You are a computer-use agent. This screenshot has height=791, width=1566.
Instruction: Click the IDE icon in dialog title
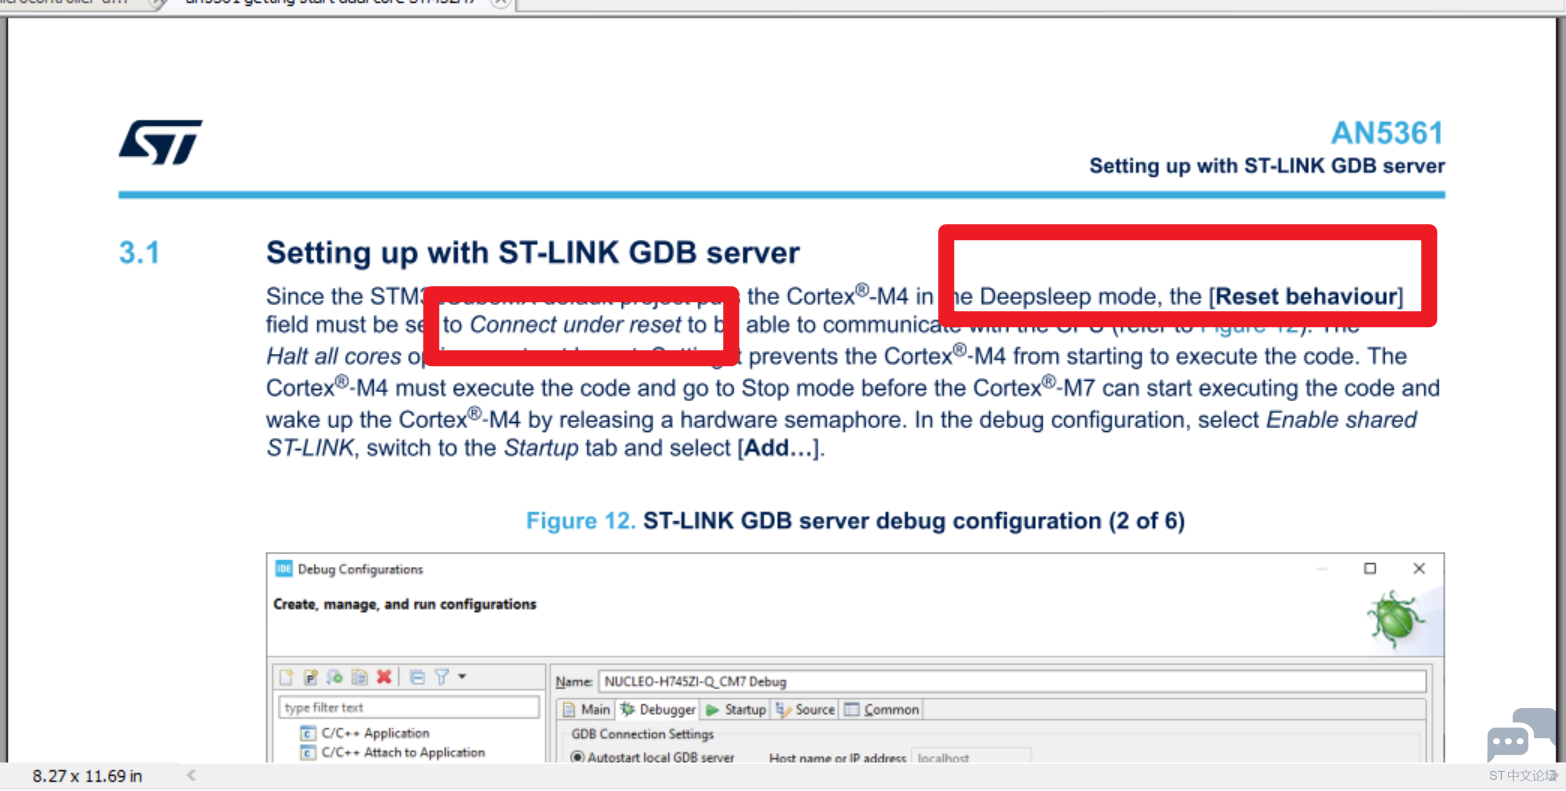tap(283, 569)
